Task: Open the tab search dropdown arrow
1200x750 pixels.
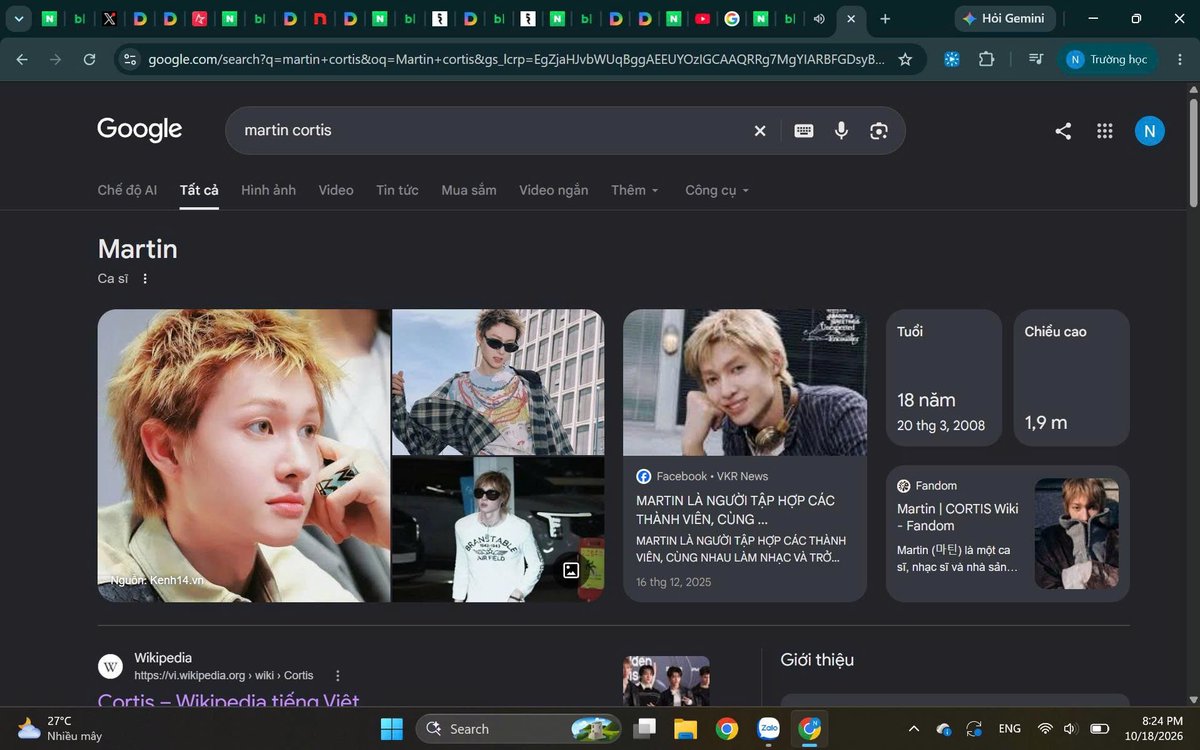Action: coord(18,18)
